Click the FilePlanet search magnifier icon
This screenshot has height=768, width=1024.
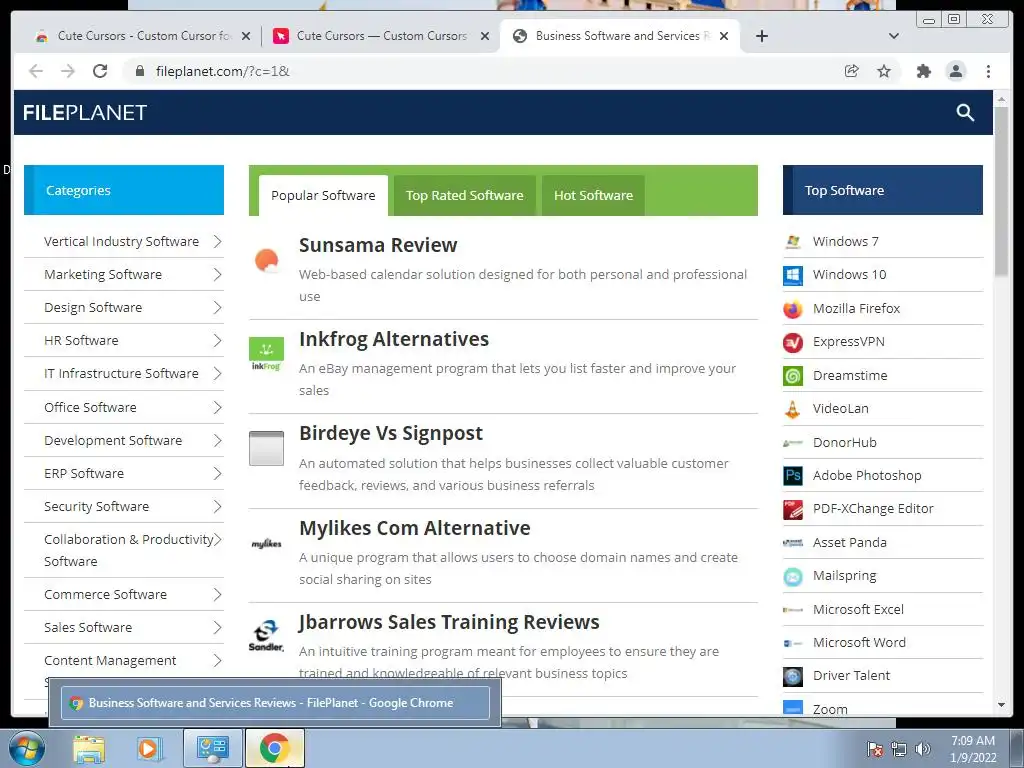click(x=965, y=113)
